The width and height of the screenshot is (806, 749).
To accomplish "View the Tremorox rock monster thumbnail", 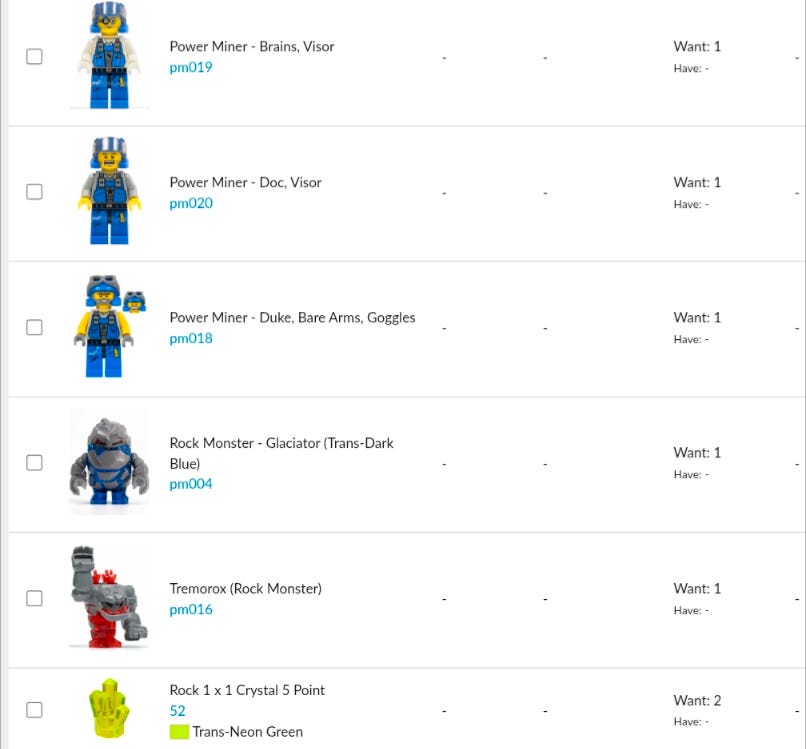I will point(109,597).
